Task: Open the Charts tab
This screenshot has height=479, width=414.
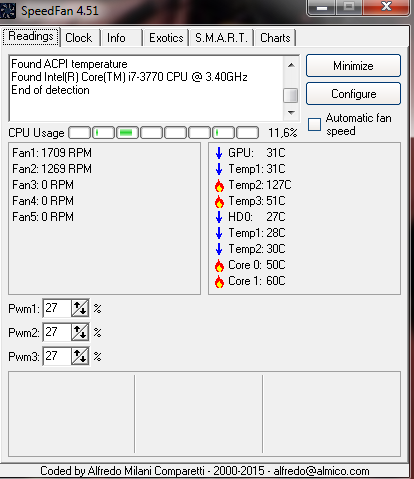Action: point(275,38)
